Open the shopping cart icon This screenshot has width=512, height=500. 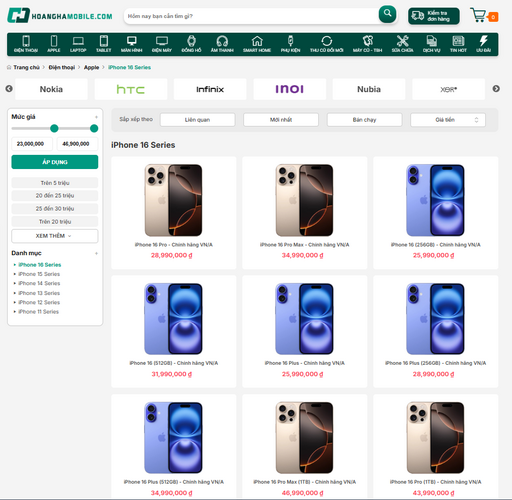(478, 15)
